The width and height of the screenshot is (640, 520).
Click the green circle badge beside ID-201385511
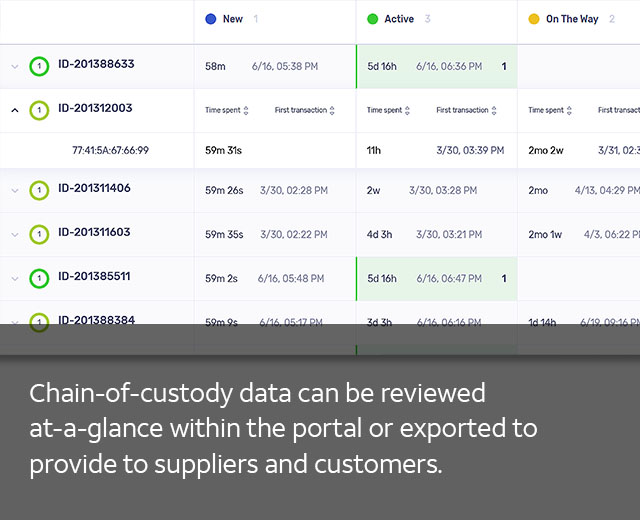click(39, 279)
